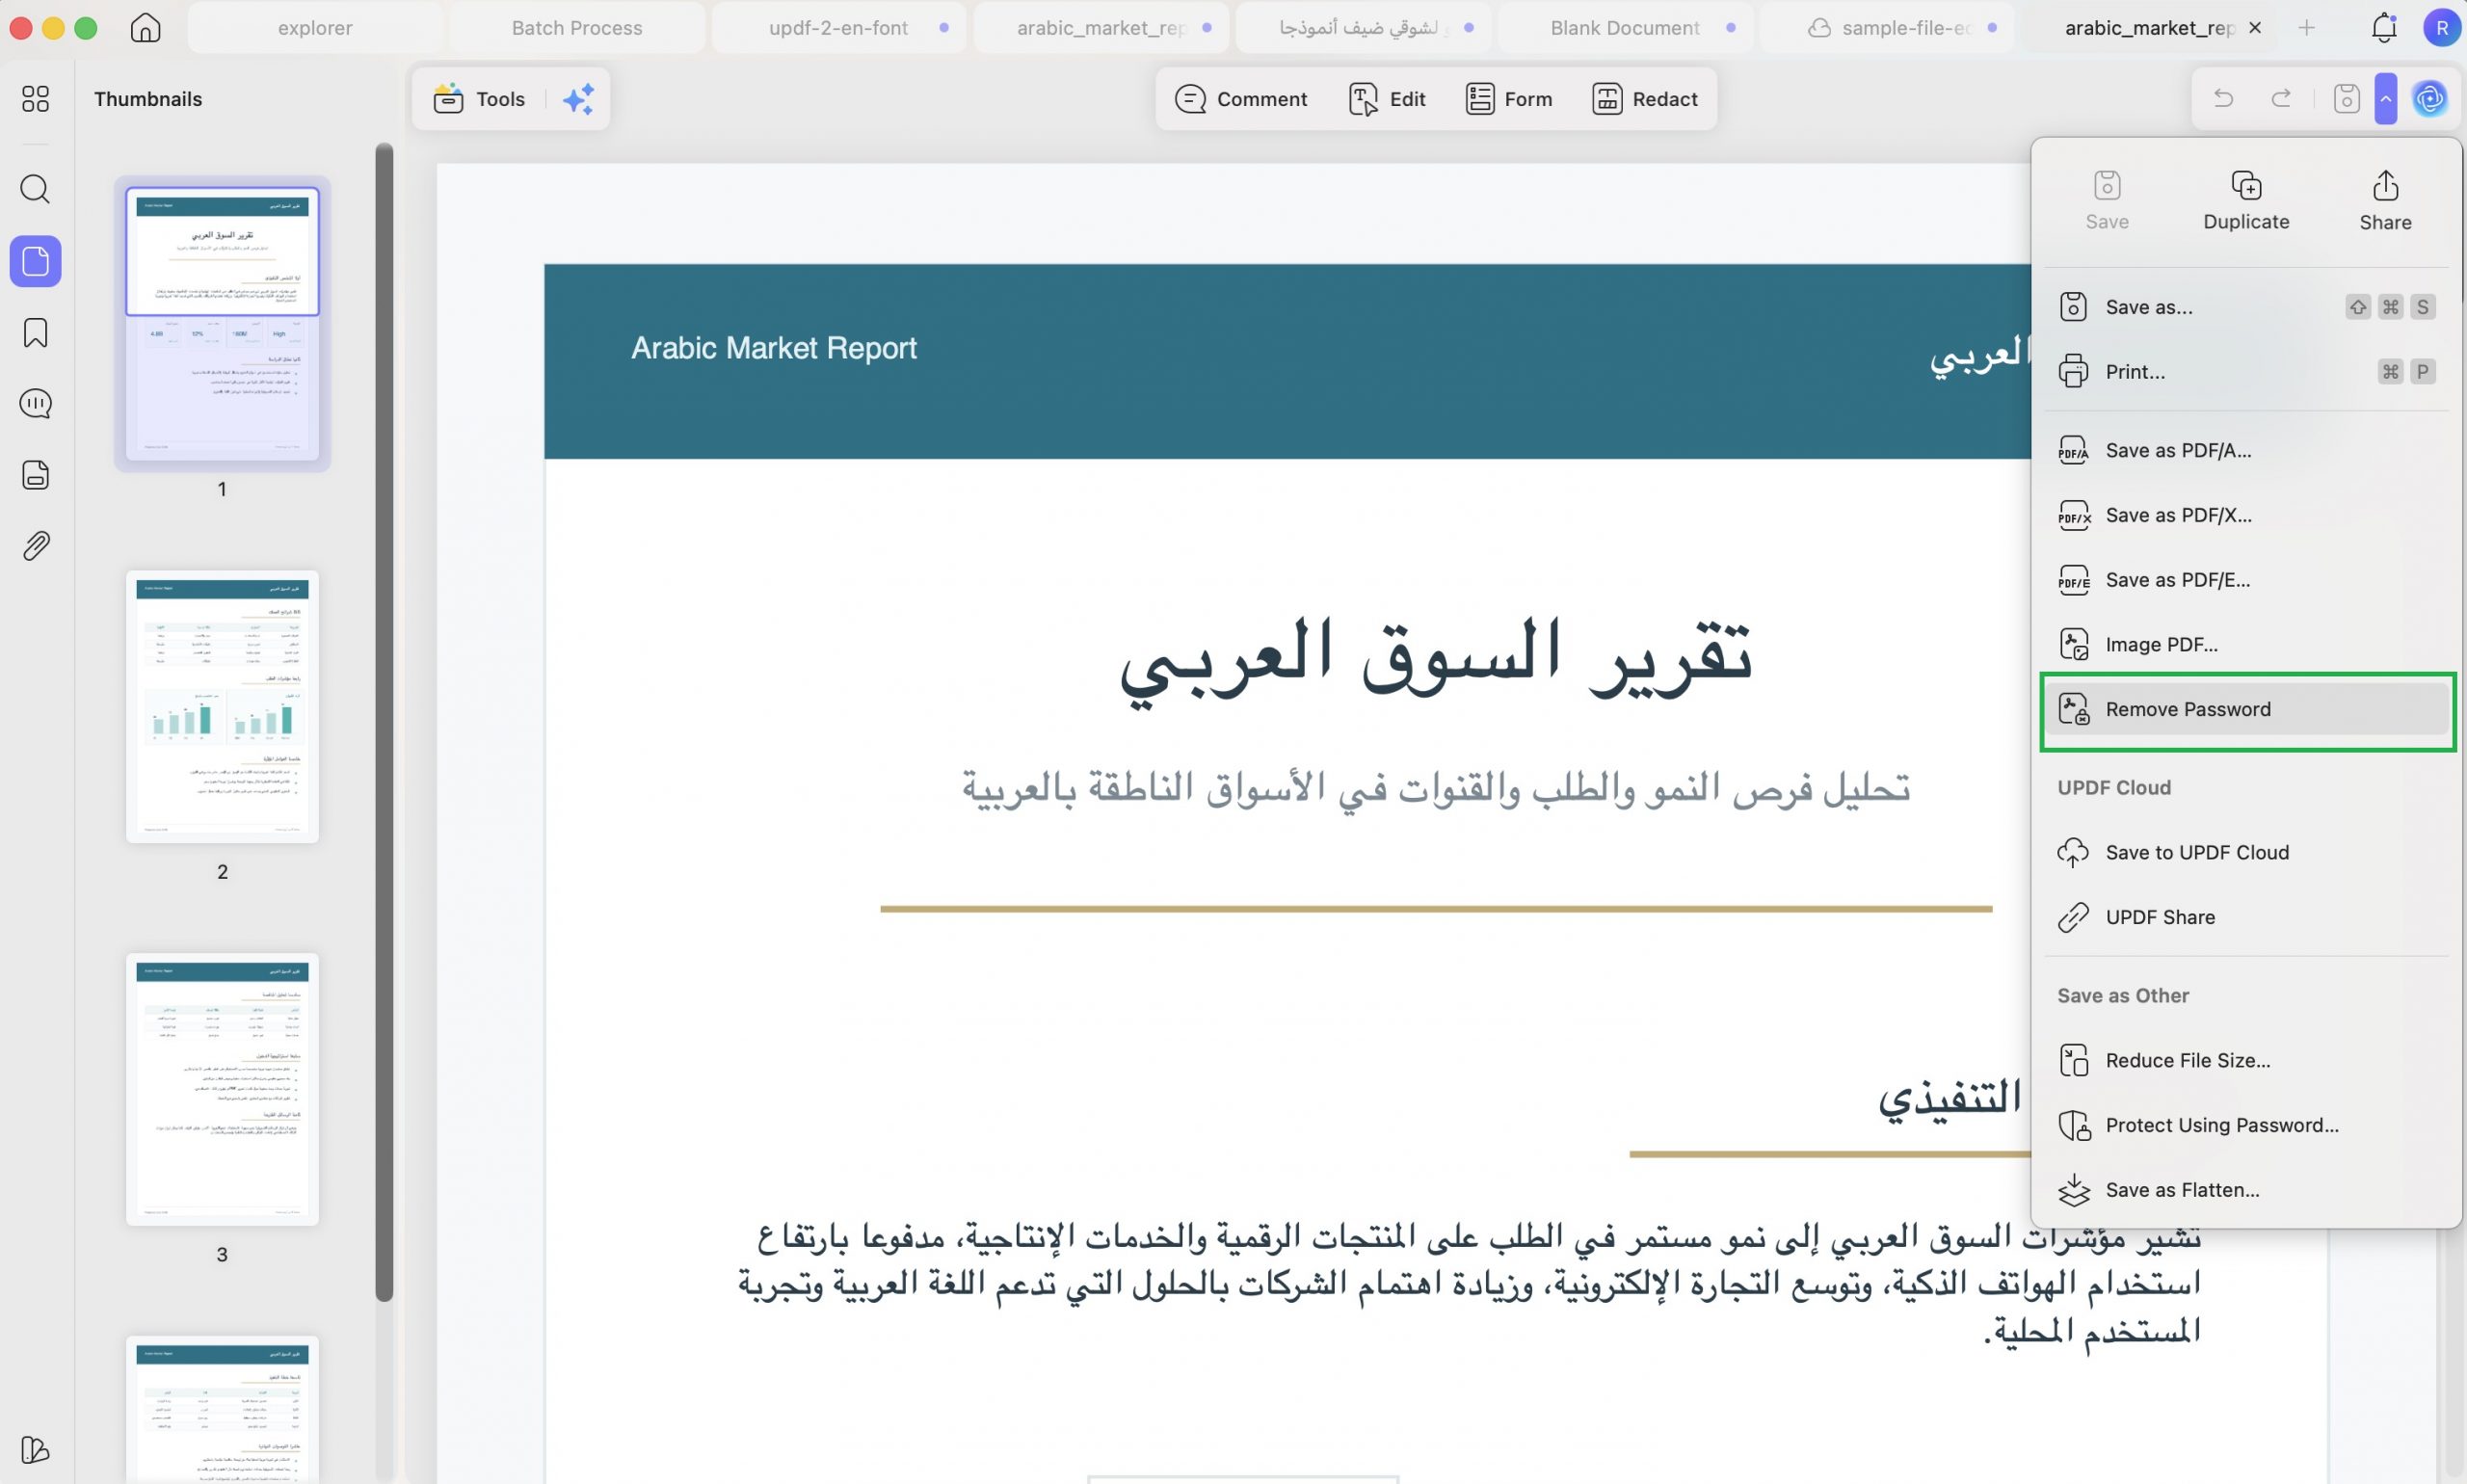
Task: Open the search panel in sidebar
Action: (x=35, y=189)
